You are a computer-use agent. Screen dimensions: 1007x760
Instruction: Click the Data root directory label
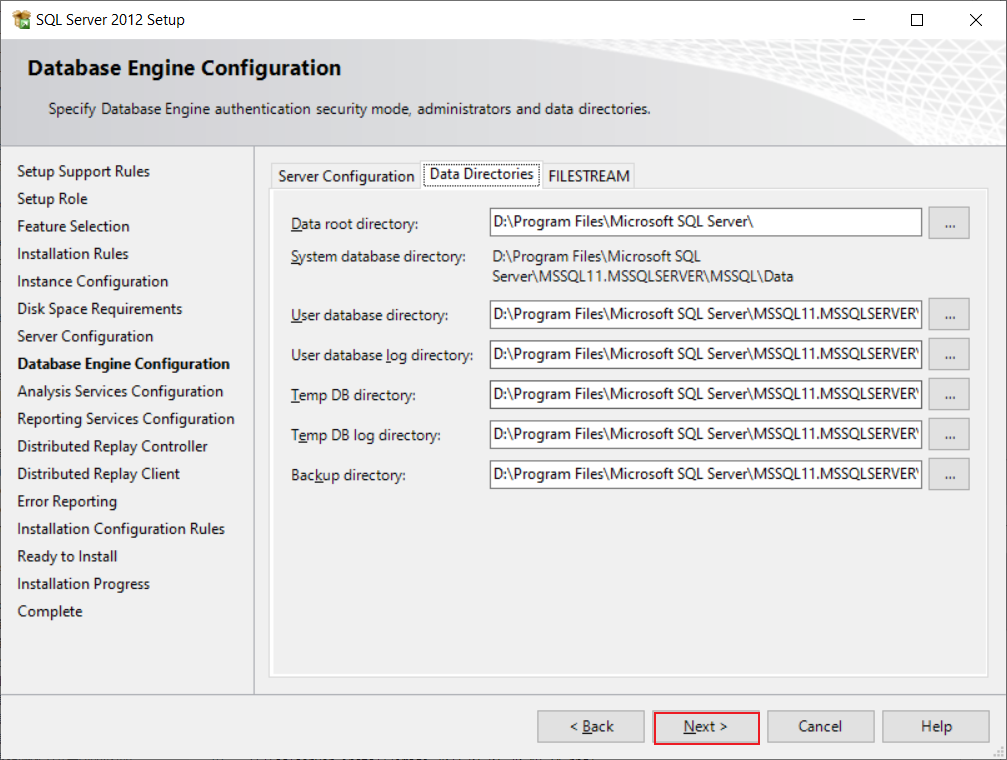click(x=355, y=224)
